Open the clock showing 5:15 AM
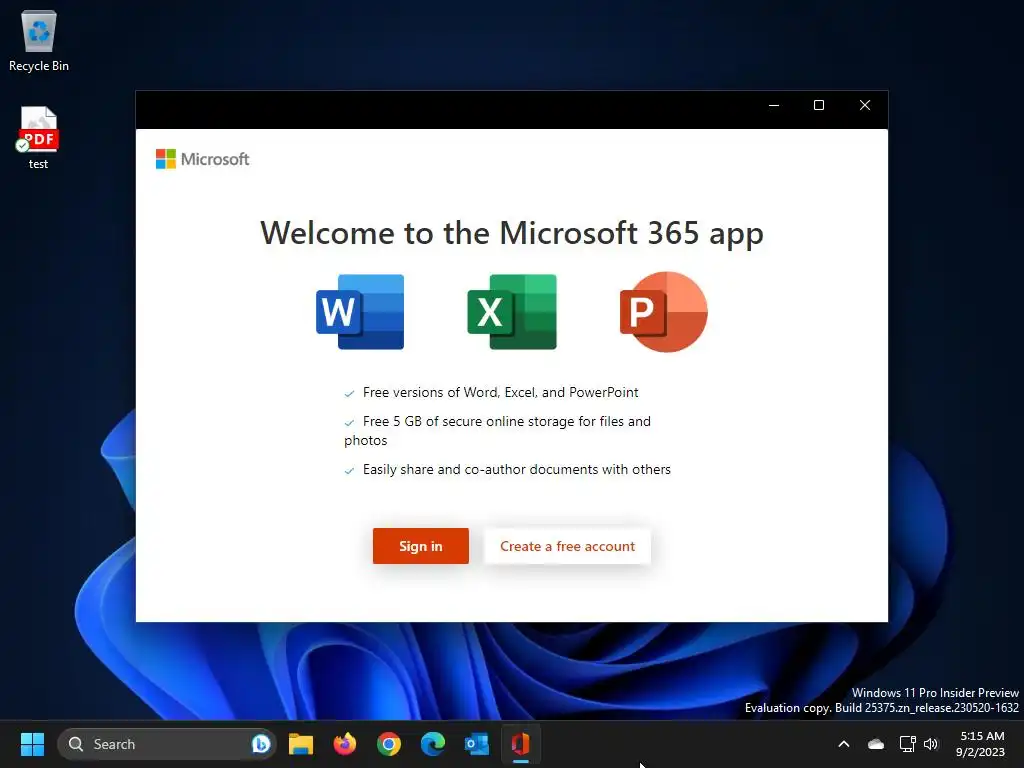 [x=980, y=744]
